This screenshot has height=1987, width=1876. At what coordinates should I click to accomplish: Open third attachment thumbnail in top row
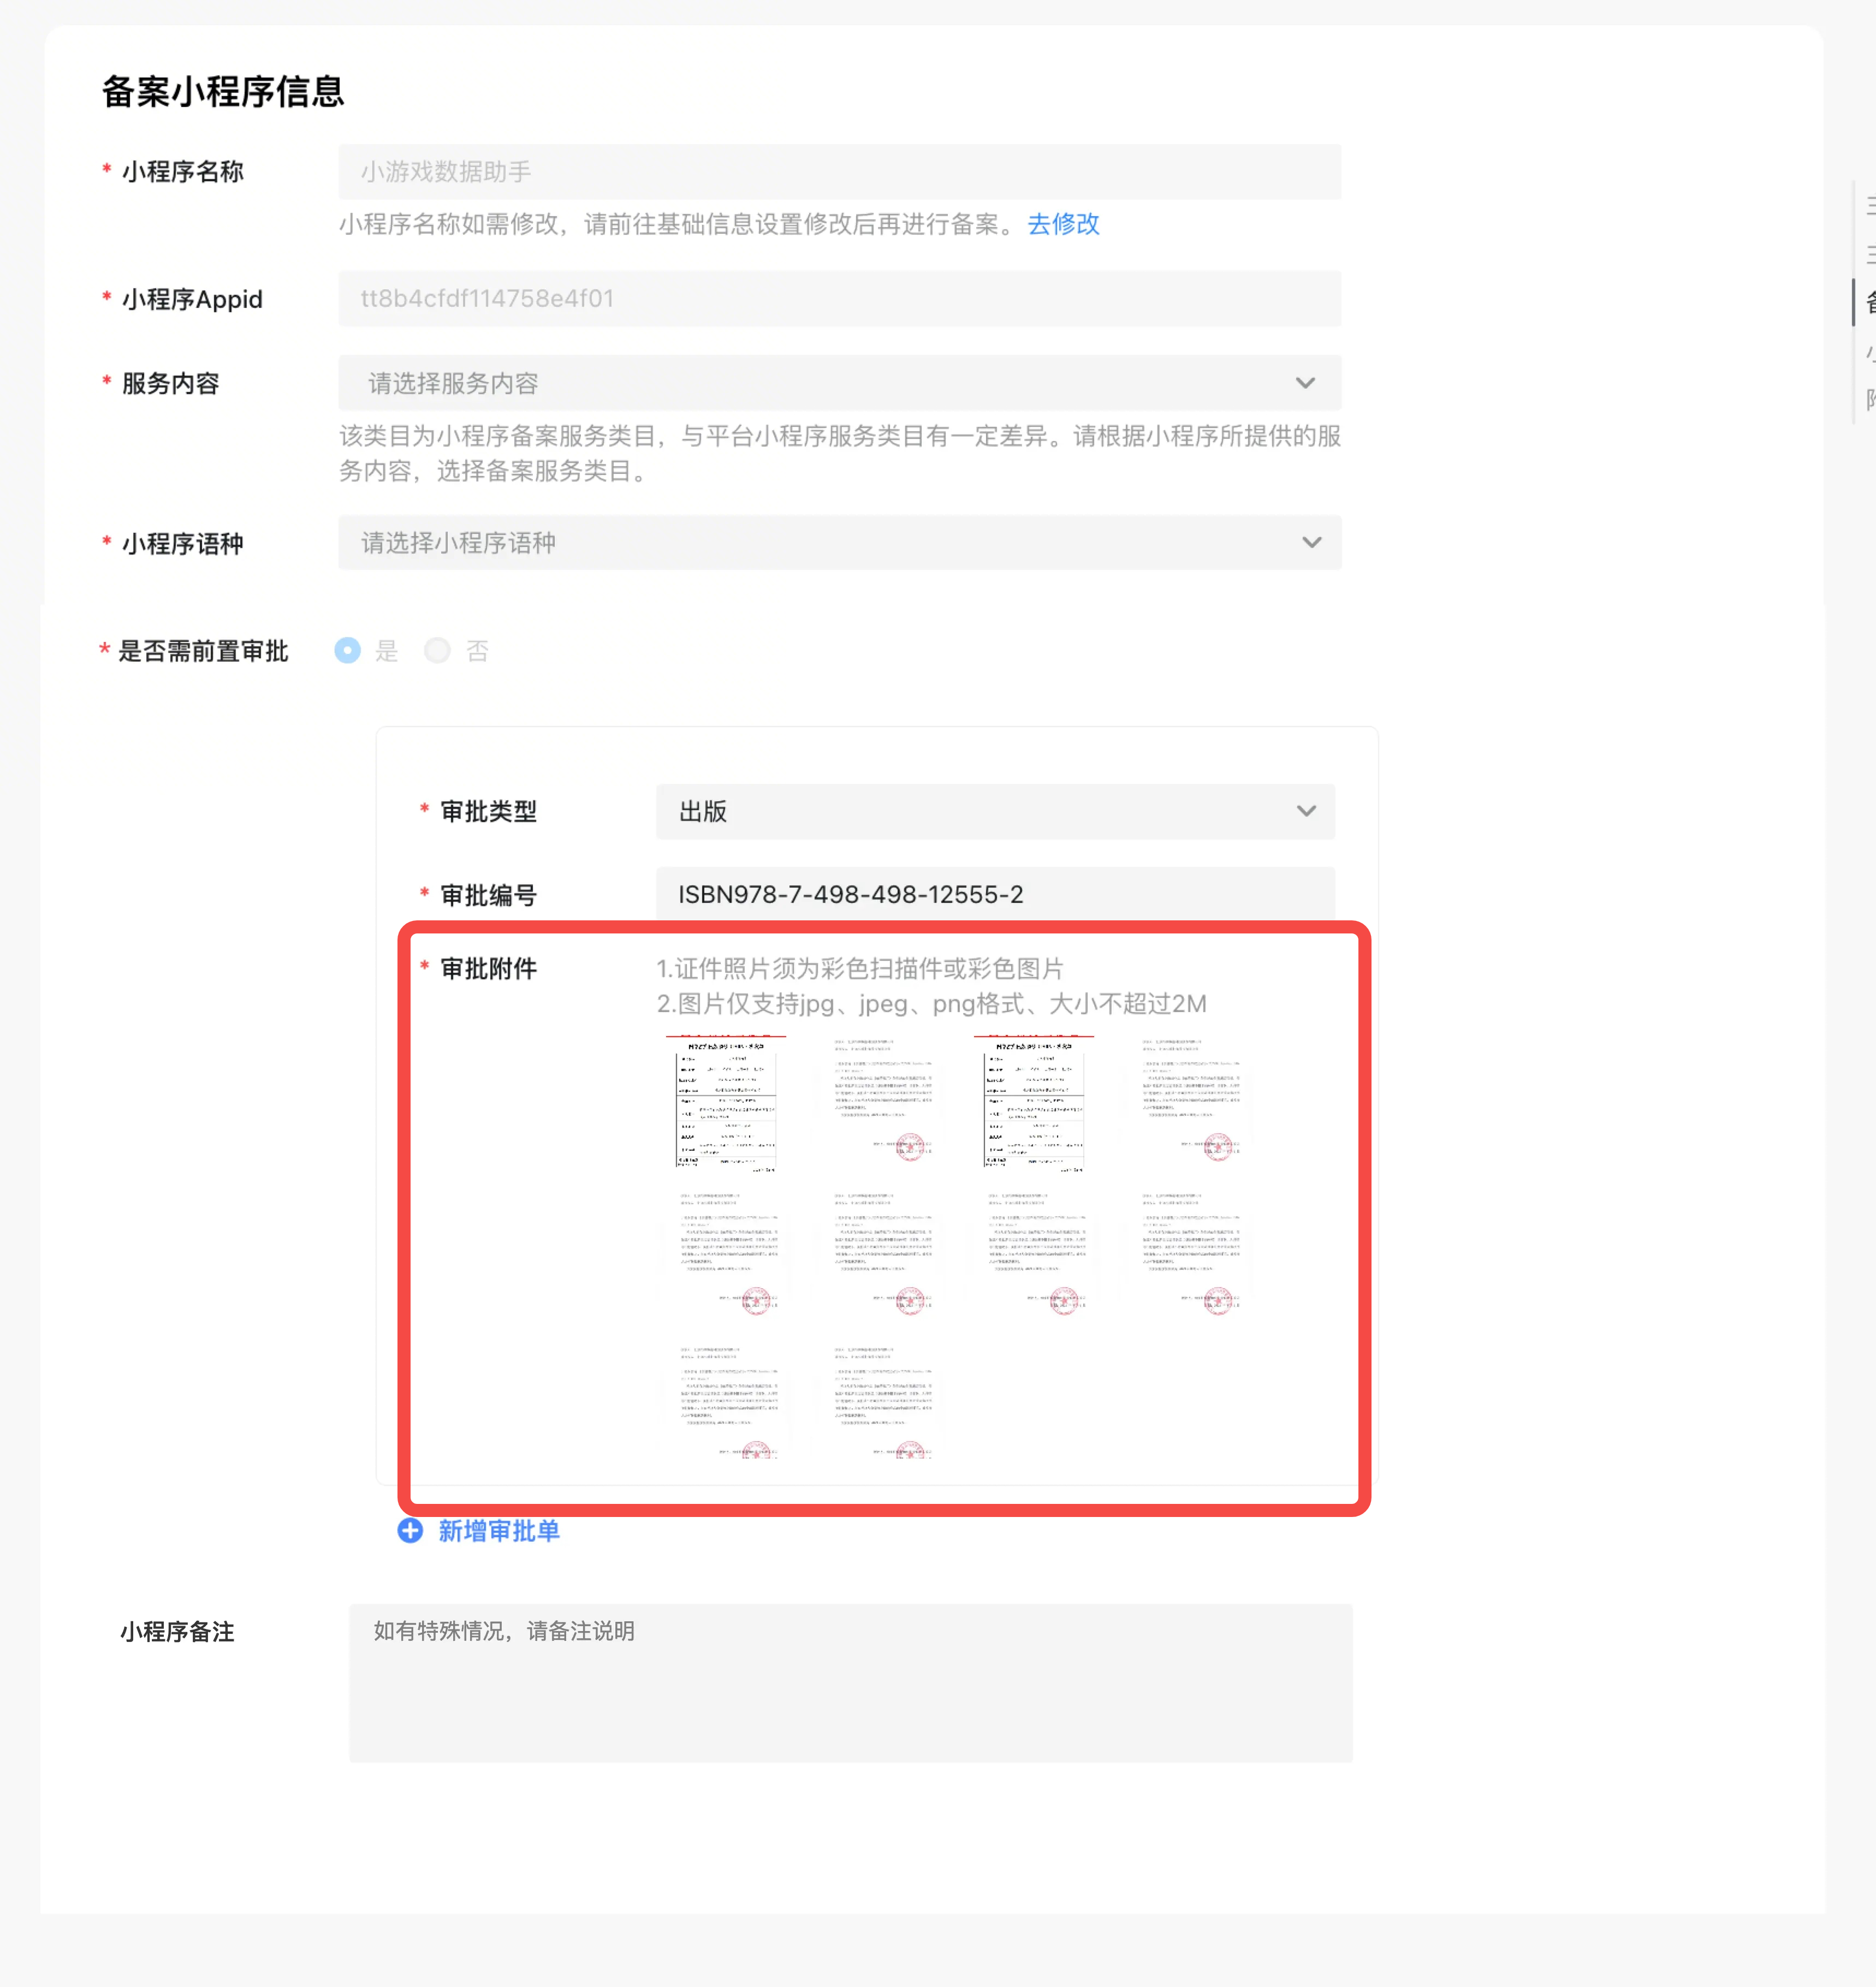click(x=1034, y=1103)
